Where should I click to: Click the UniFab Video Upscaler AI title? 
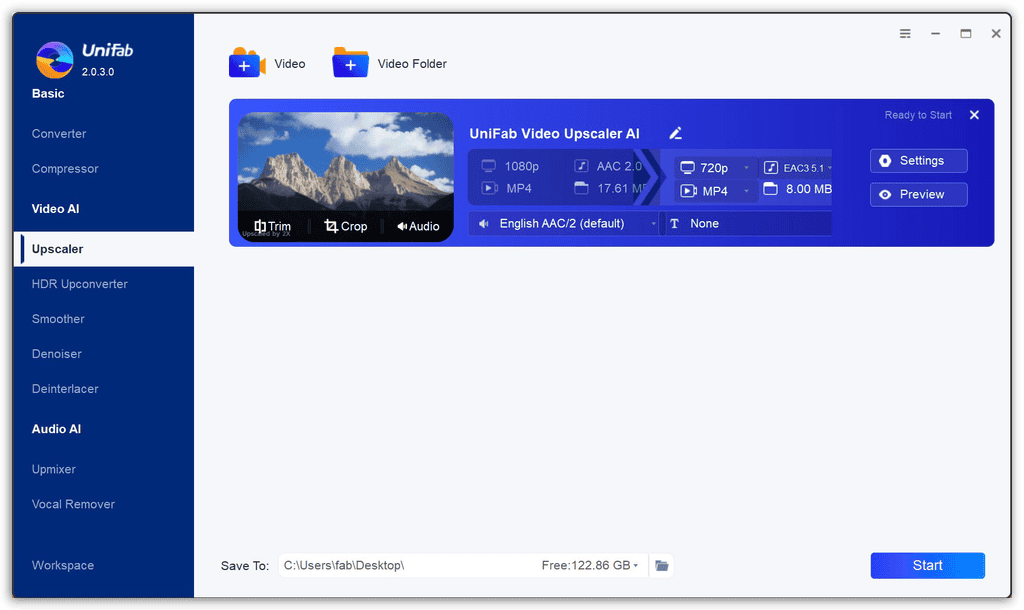[554, 133]
